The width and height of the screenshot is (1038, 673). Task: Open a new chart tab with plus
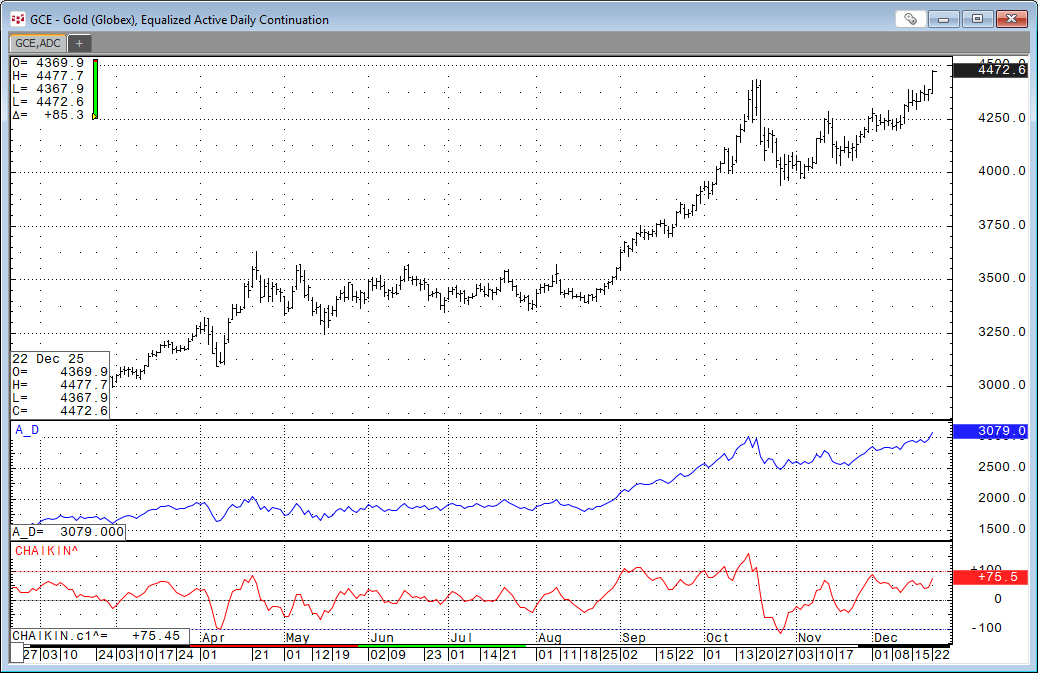[79, 43]
